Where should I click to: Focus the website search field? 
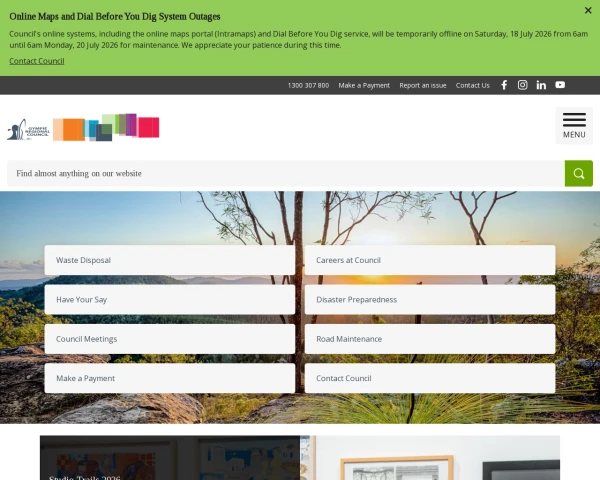286,173
